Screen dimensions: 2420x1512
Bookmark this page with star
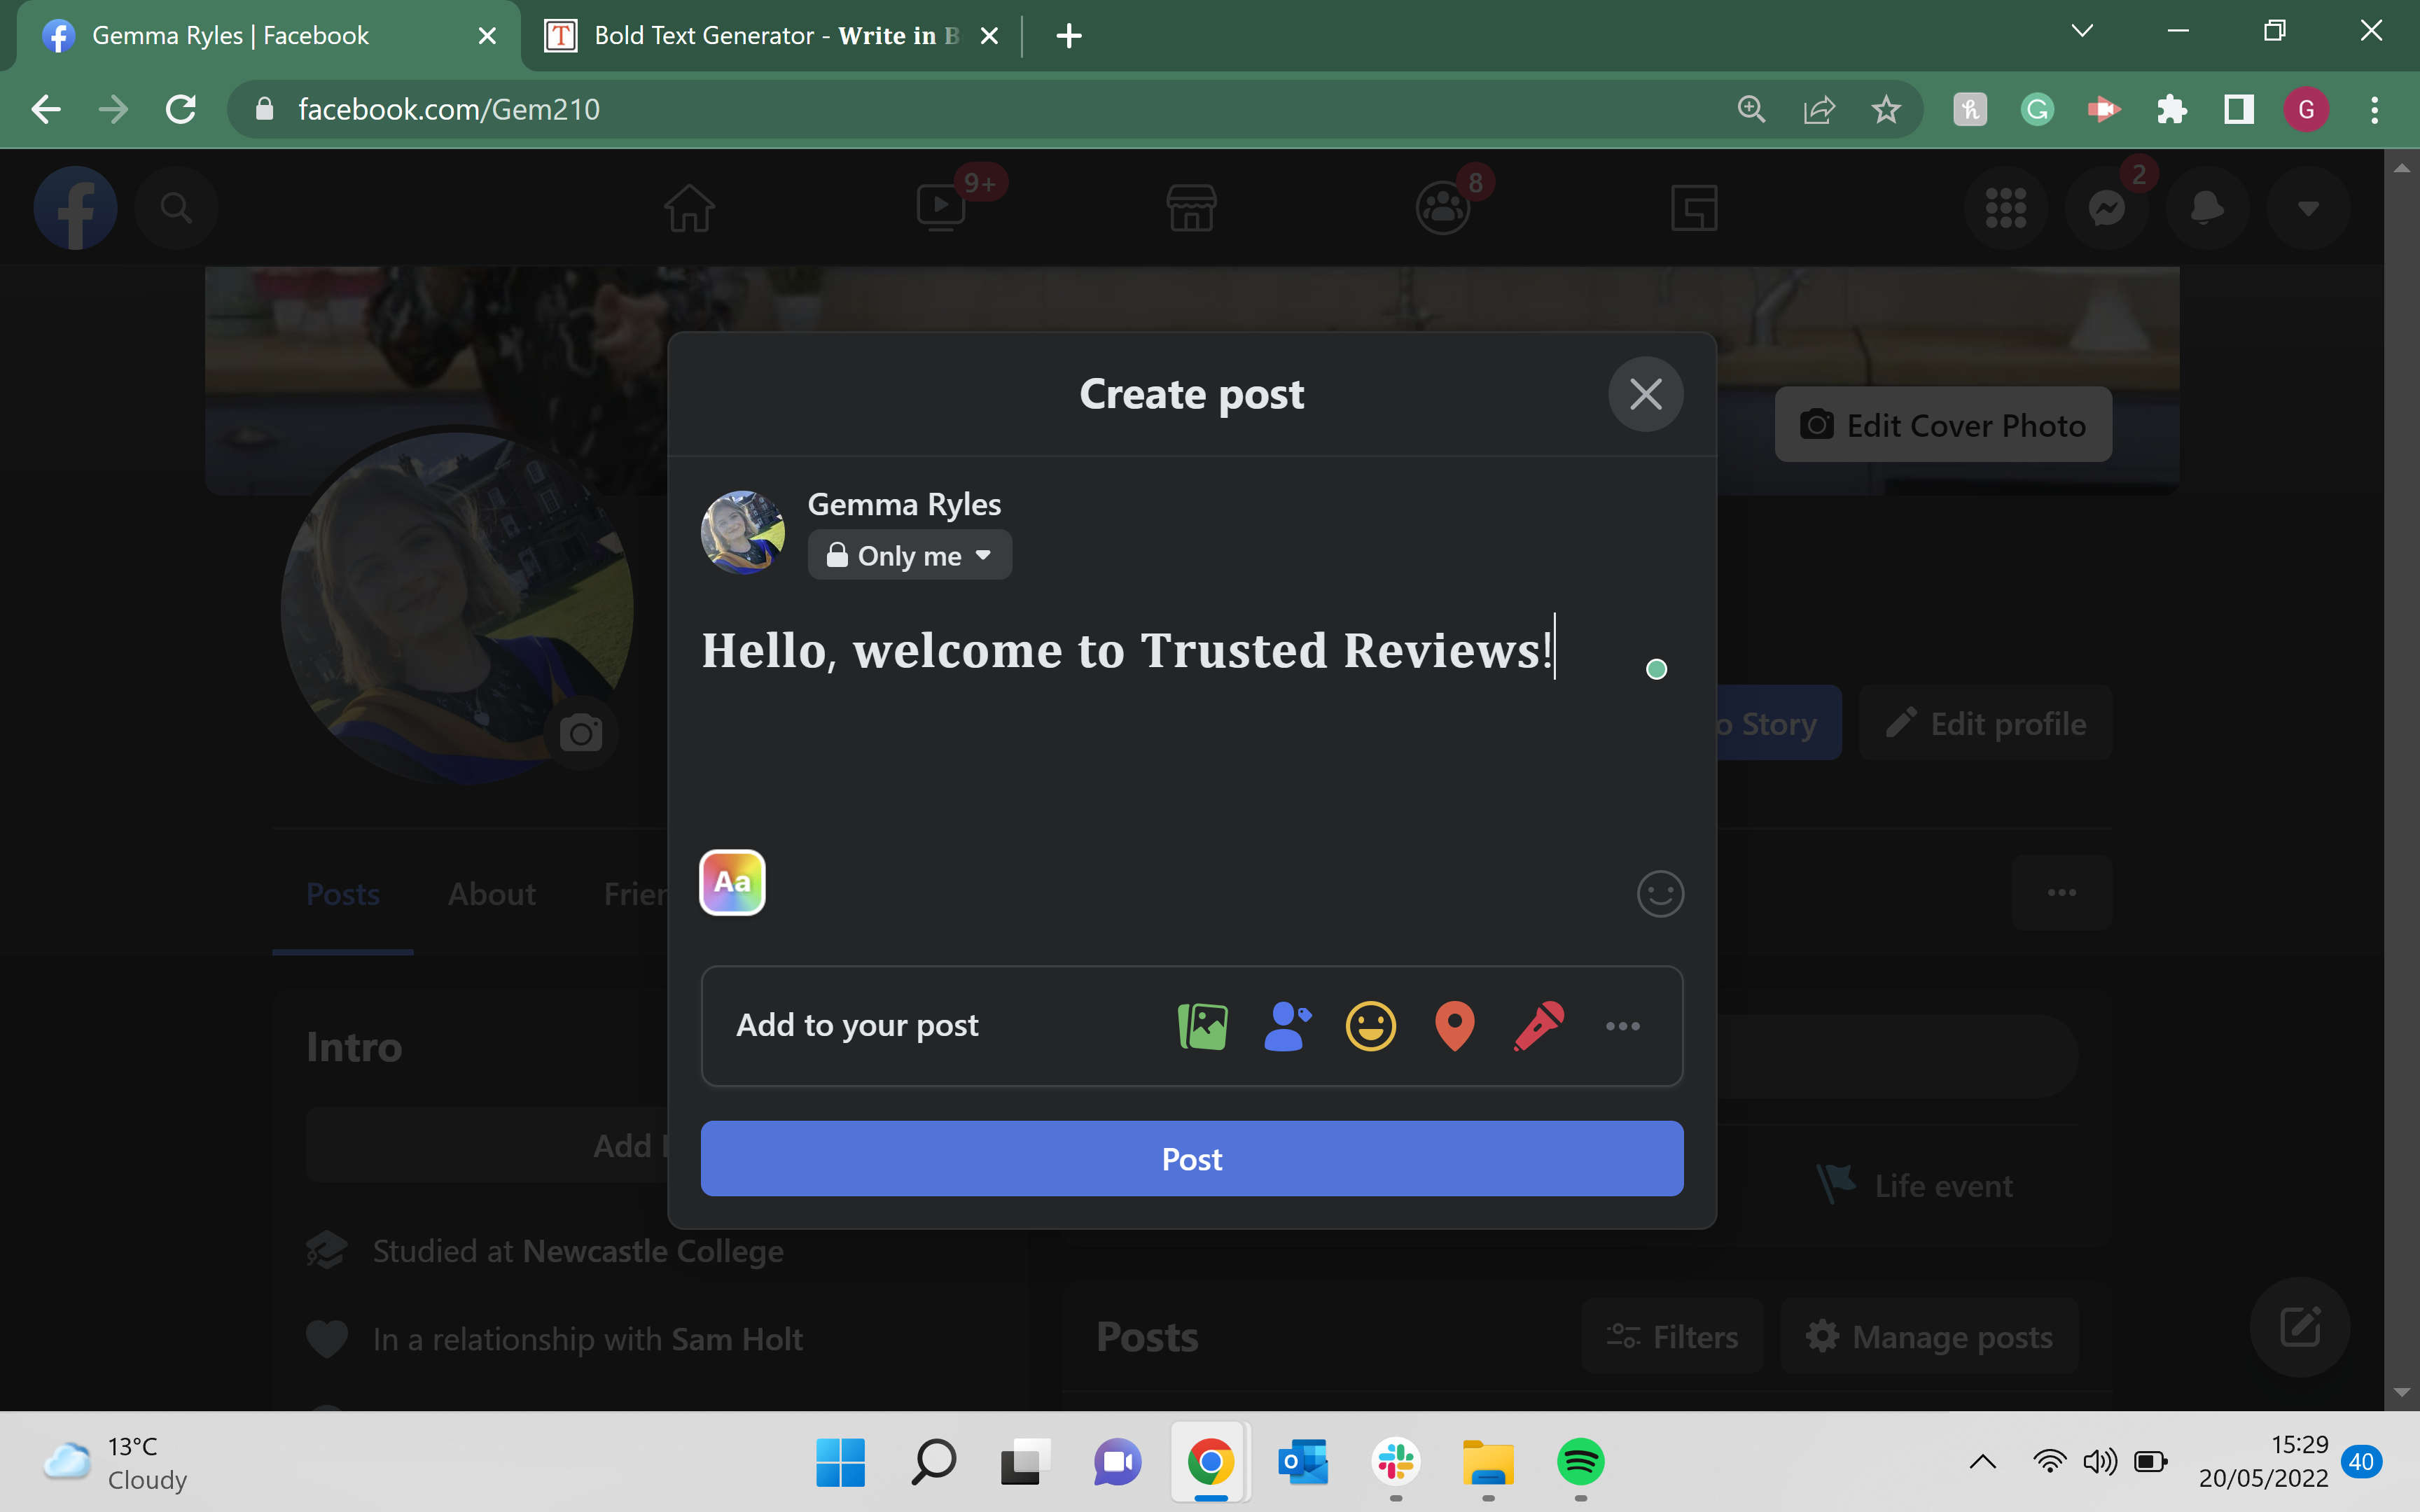pyautogui.click(x=1886, y=109)
